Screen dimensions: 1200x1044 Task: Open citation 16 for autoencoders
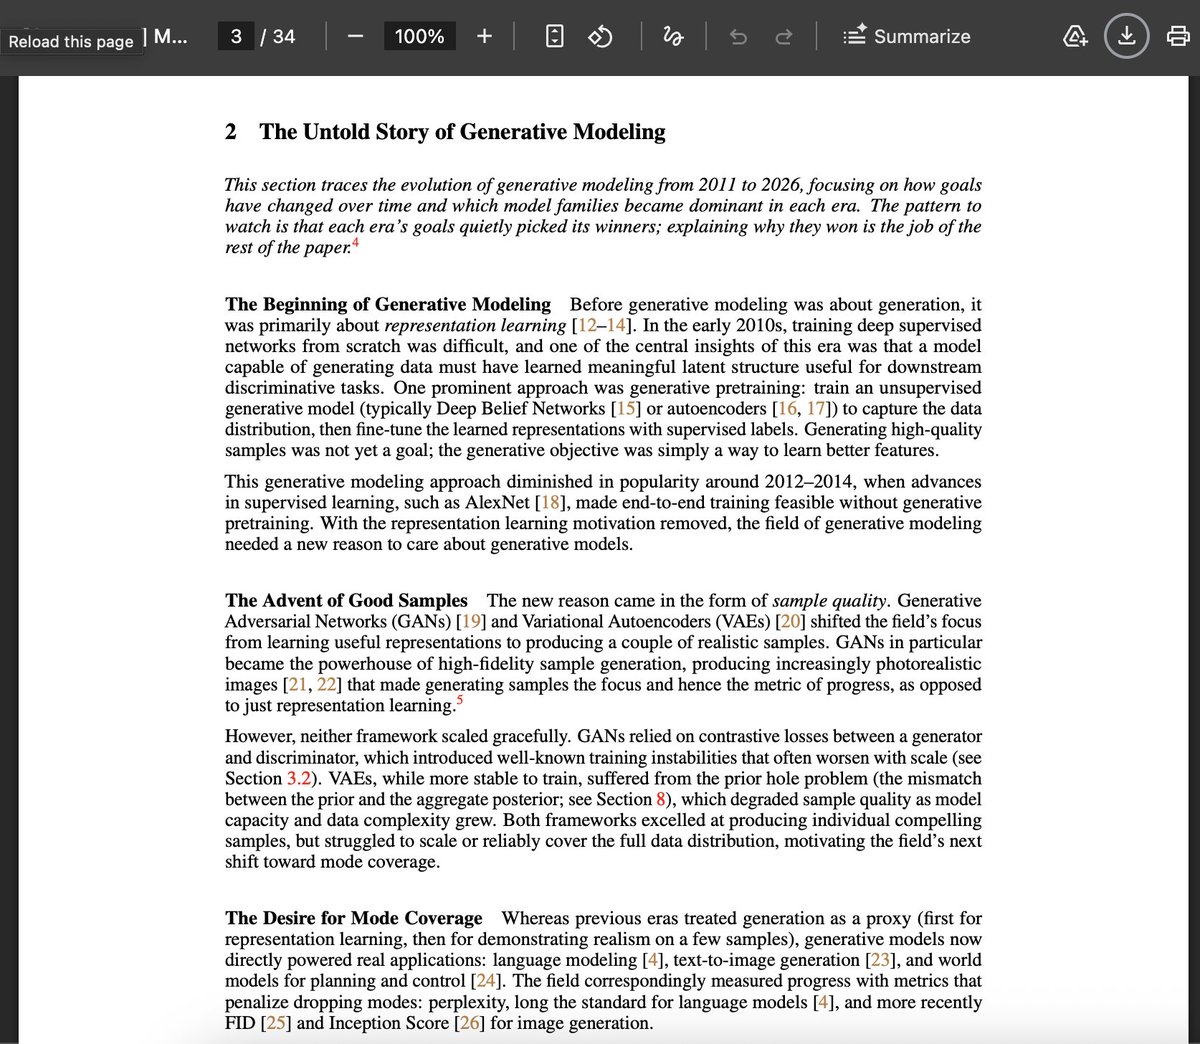(x=788, y=408)
